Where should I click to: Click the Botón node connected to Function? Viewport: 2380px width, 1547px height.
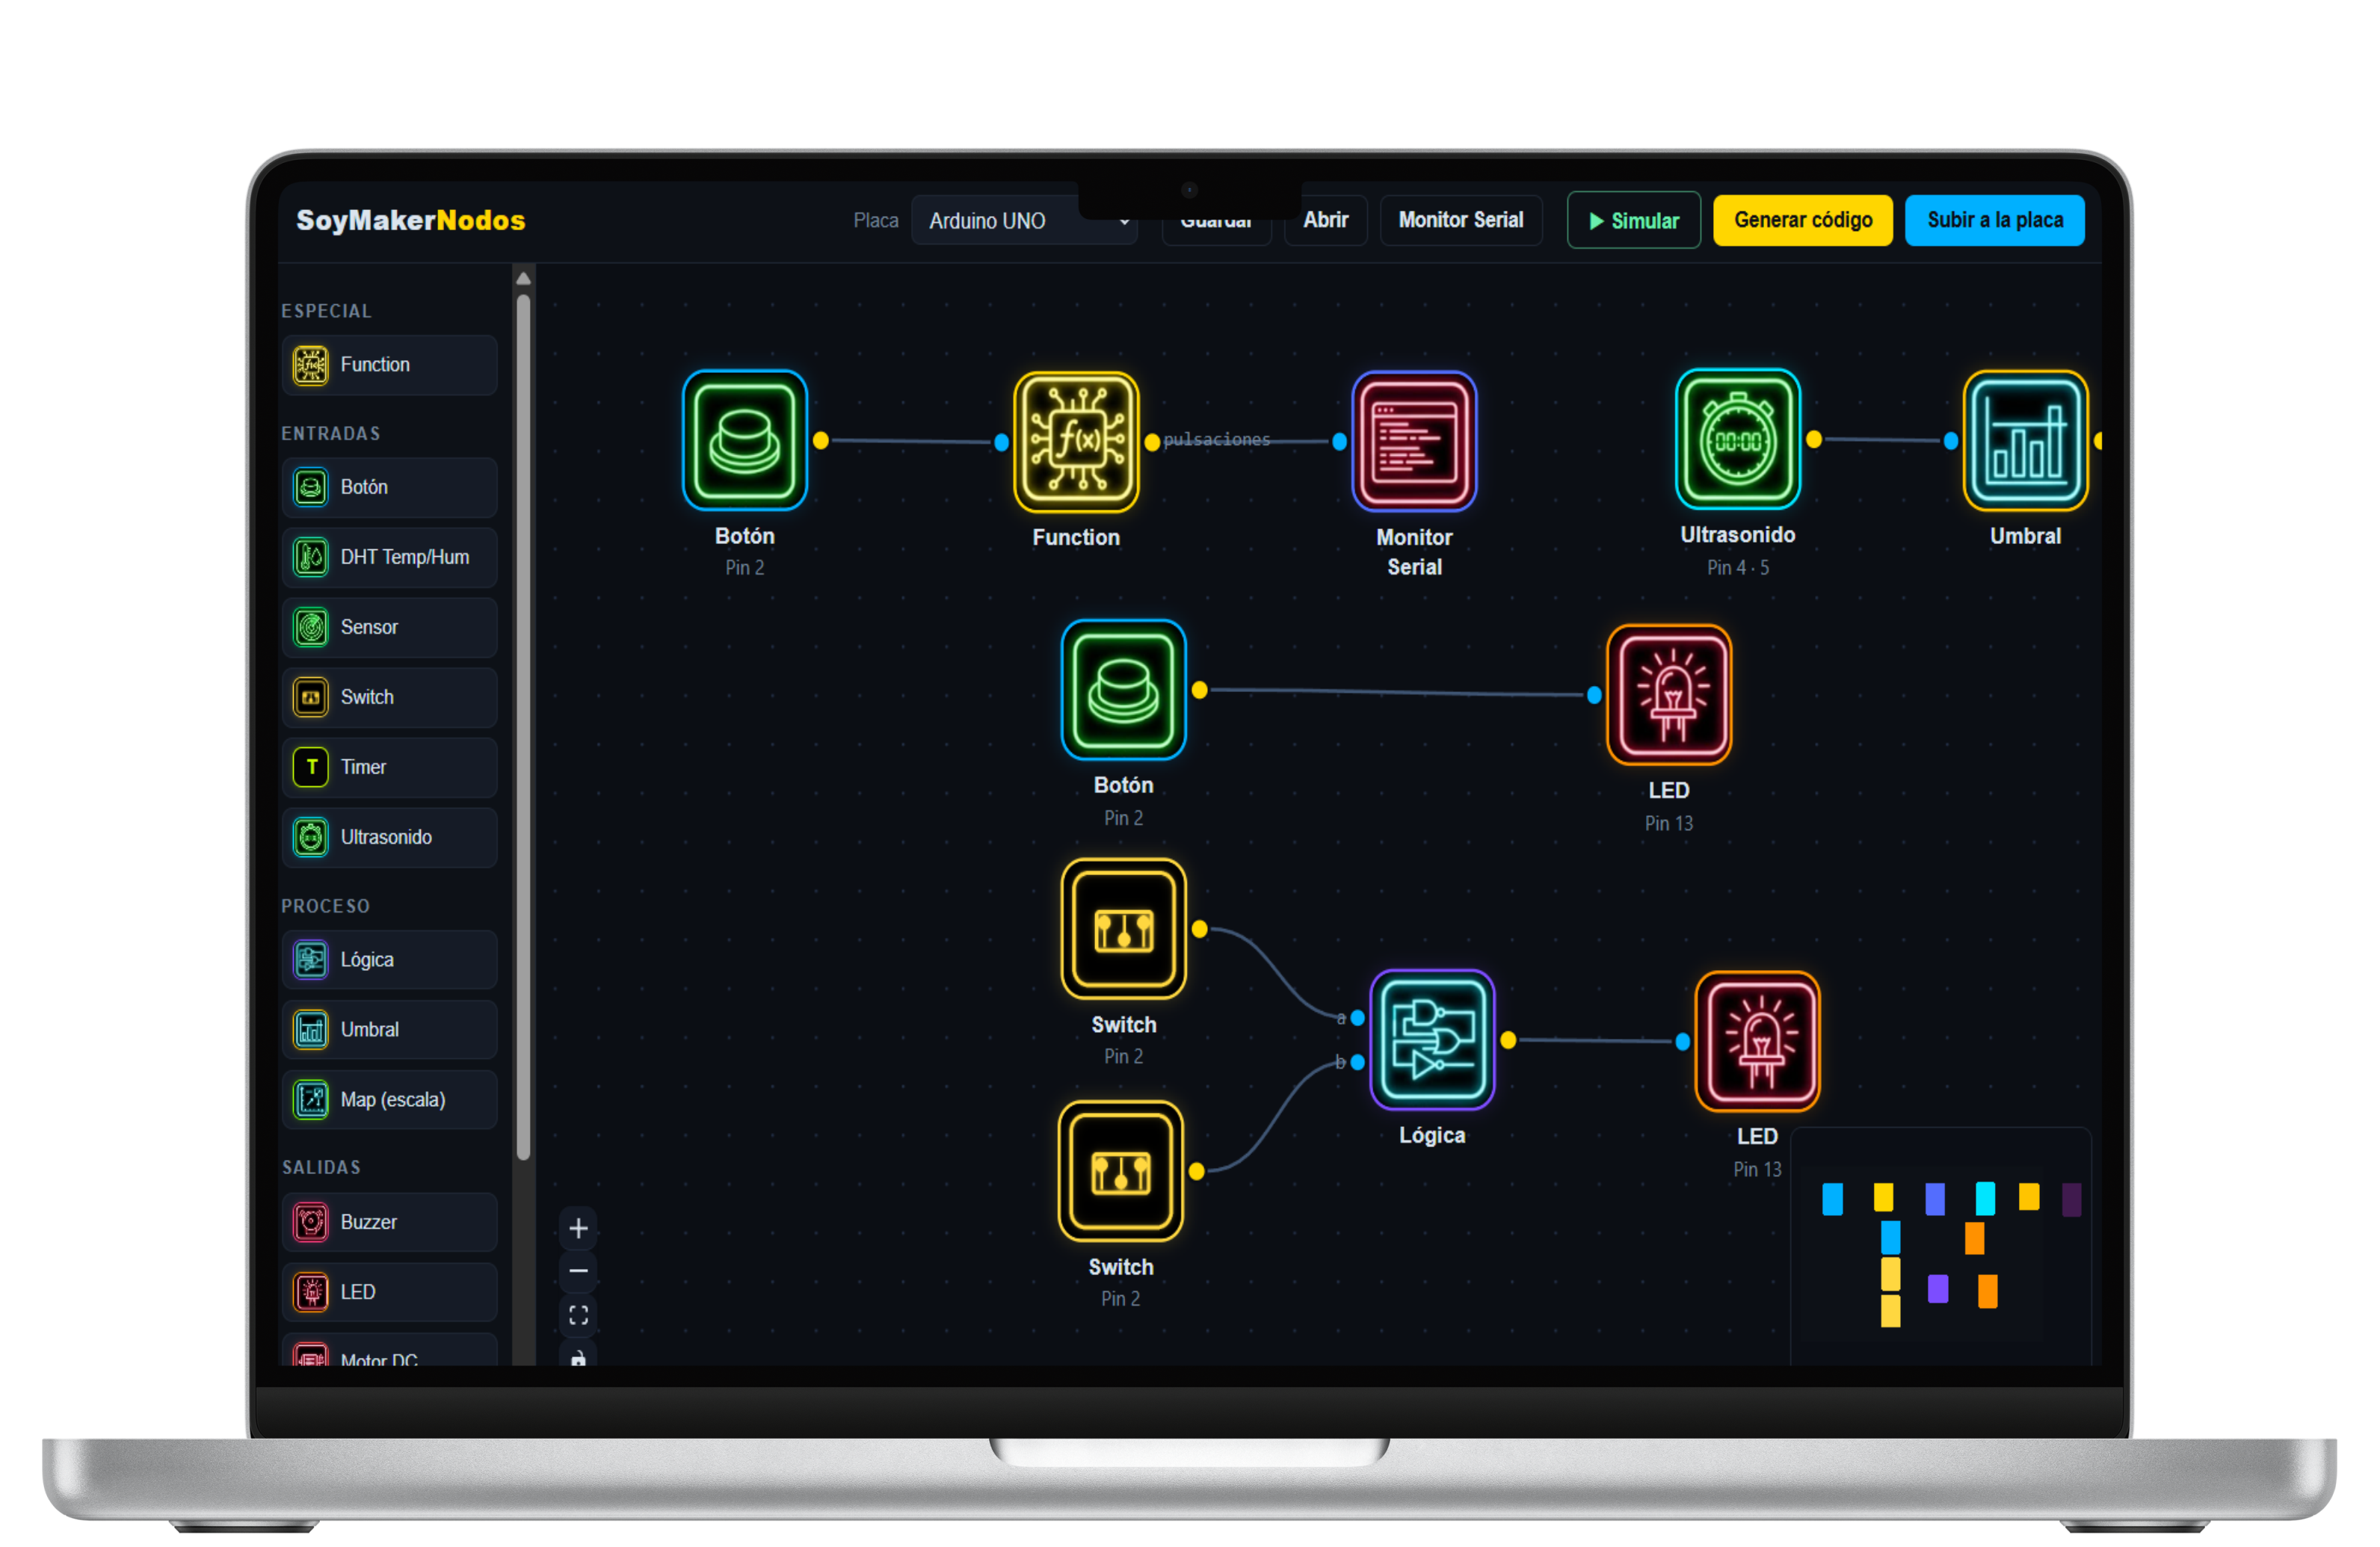[x=745, y=440]
